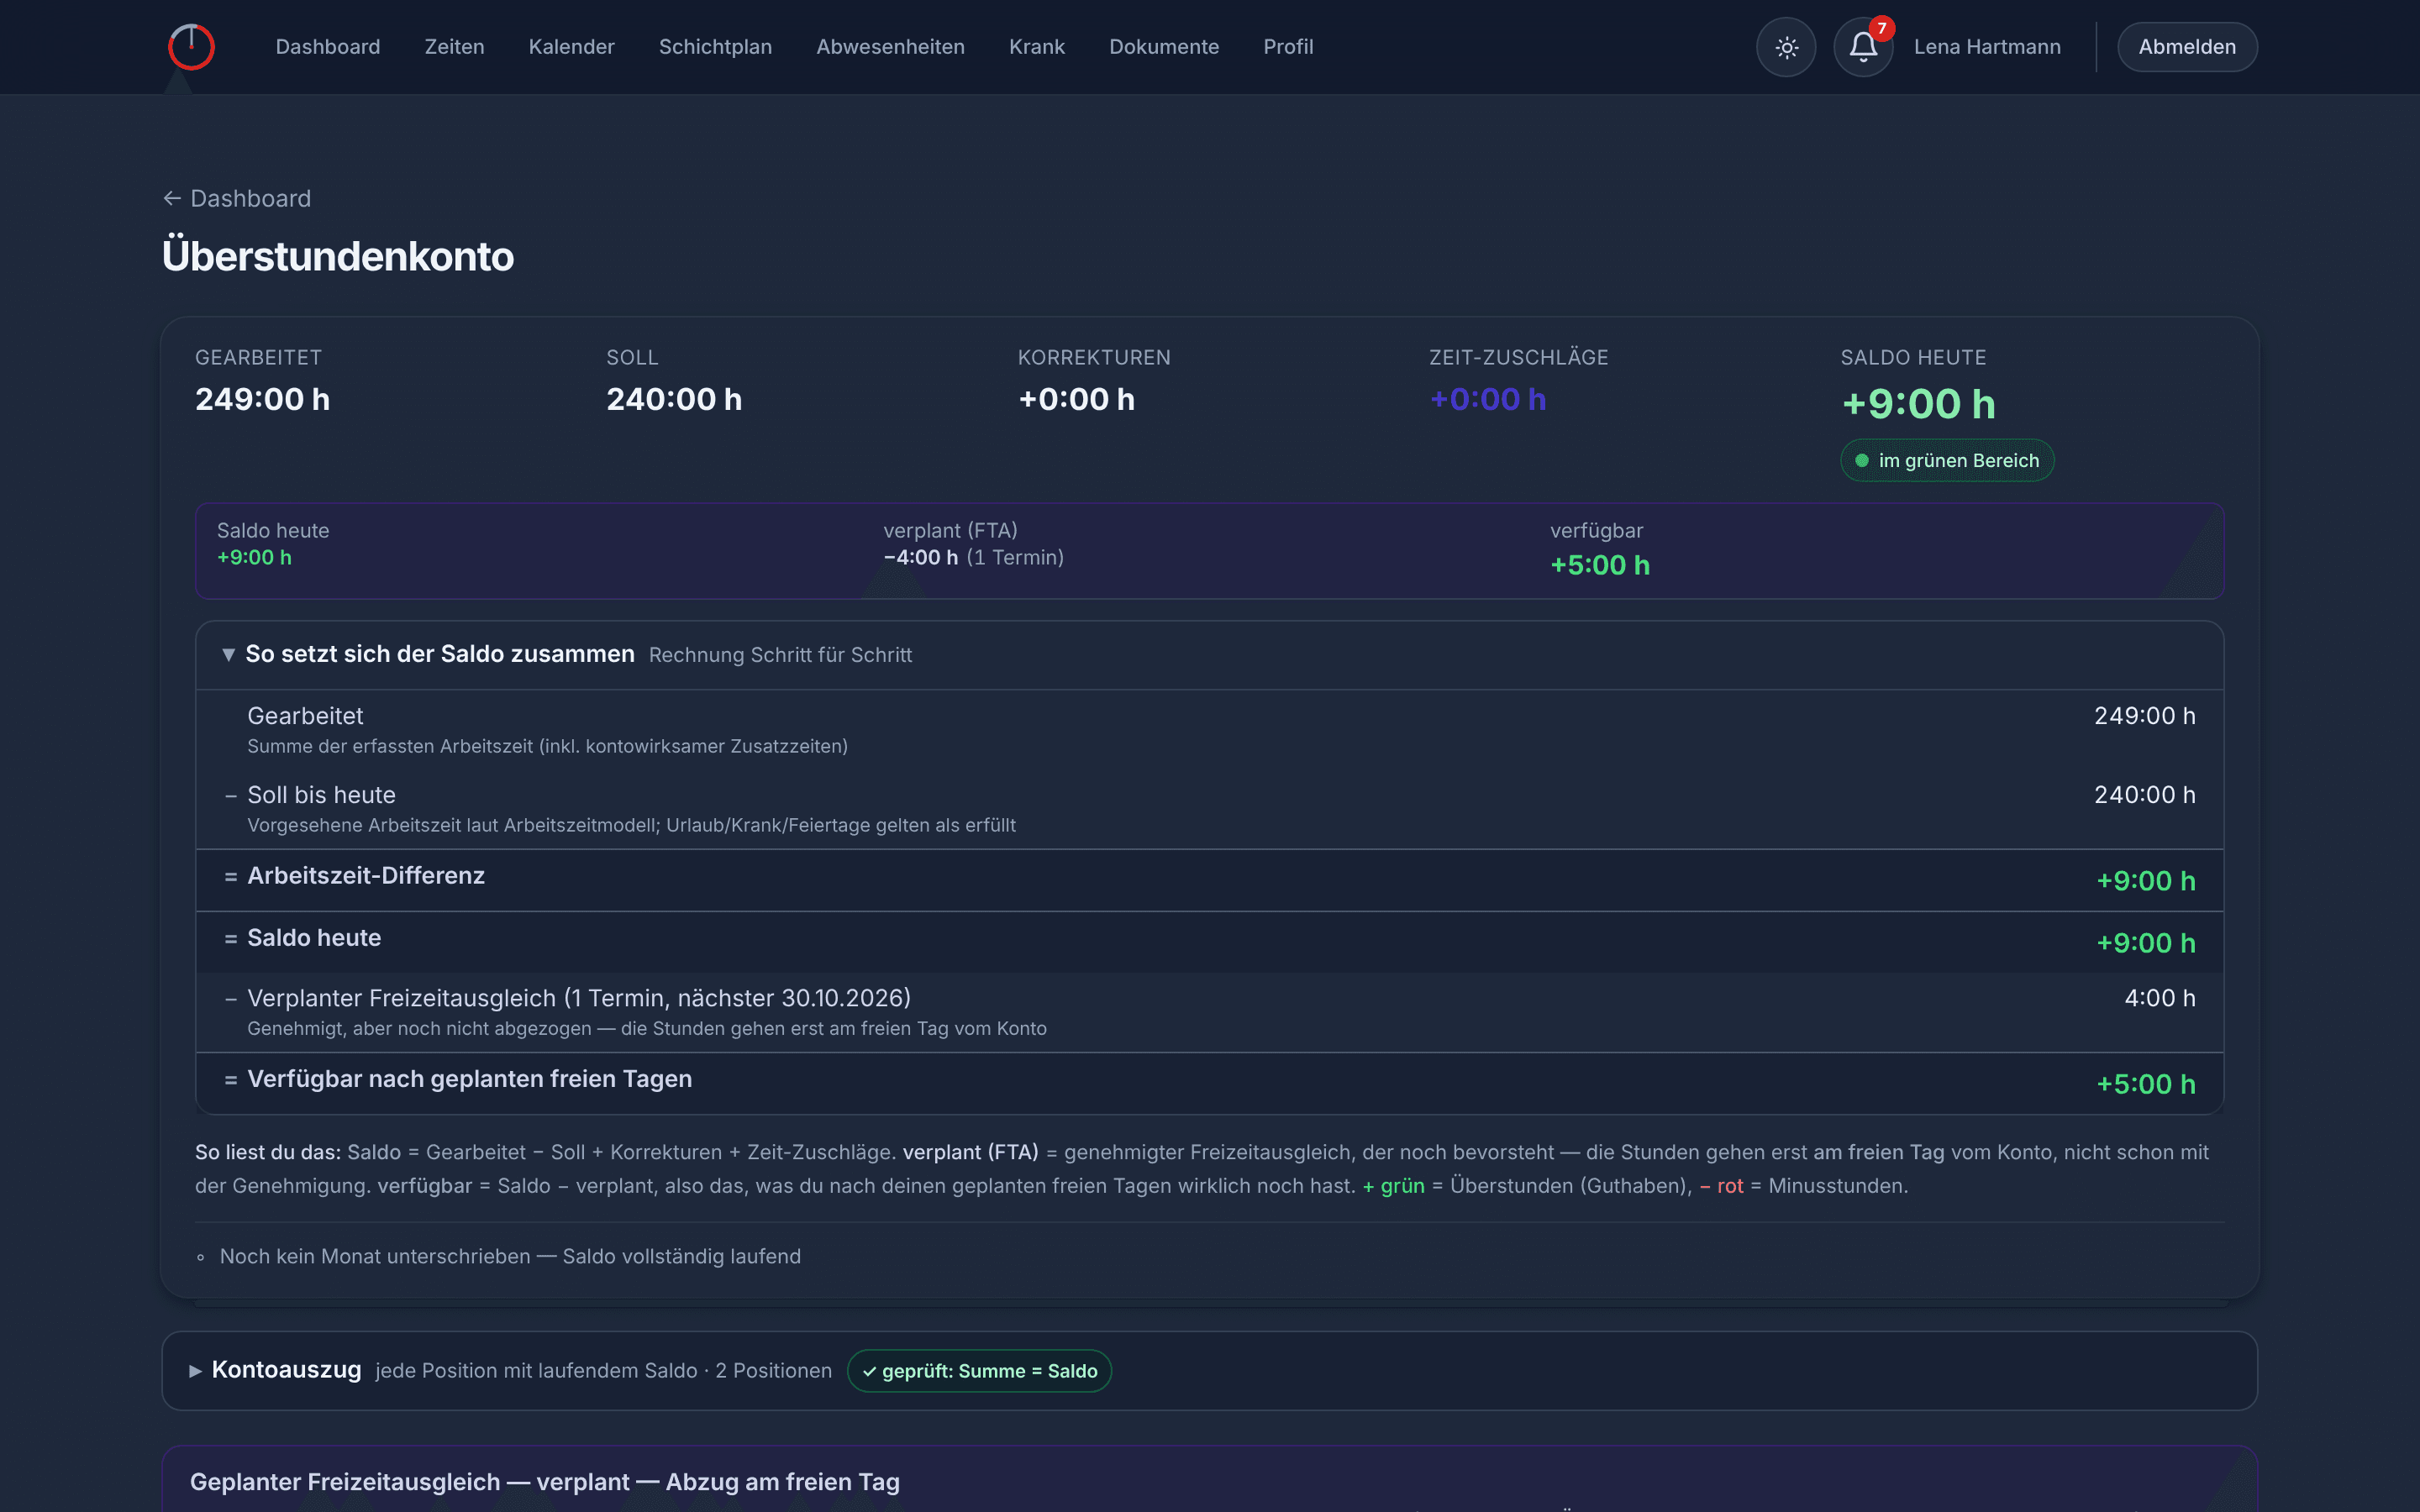Click the 'Arbeitszeit-Differenz' row label

click(366, 876)
